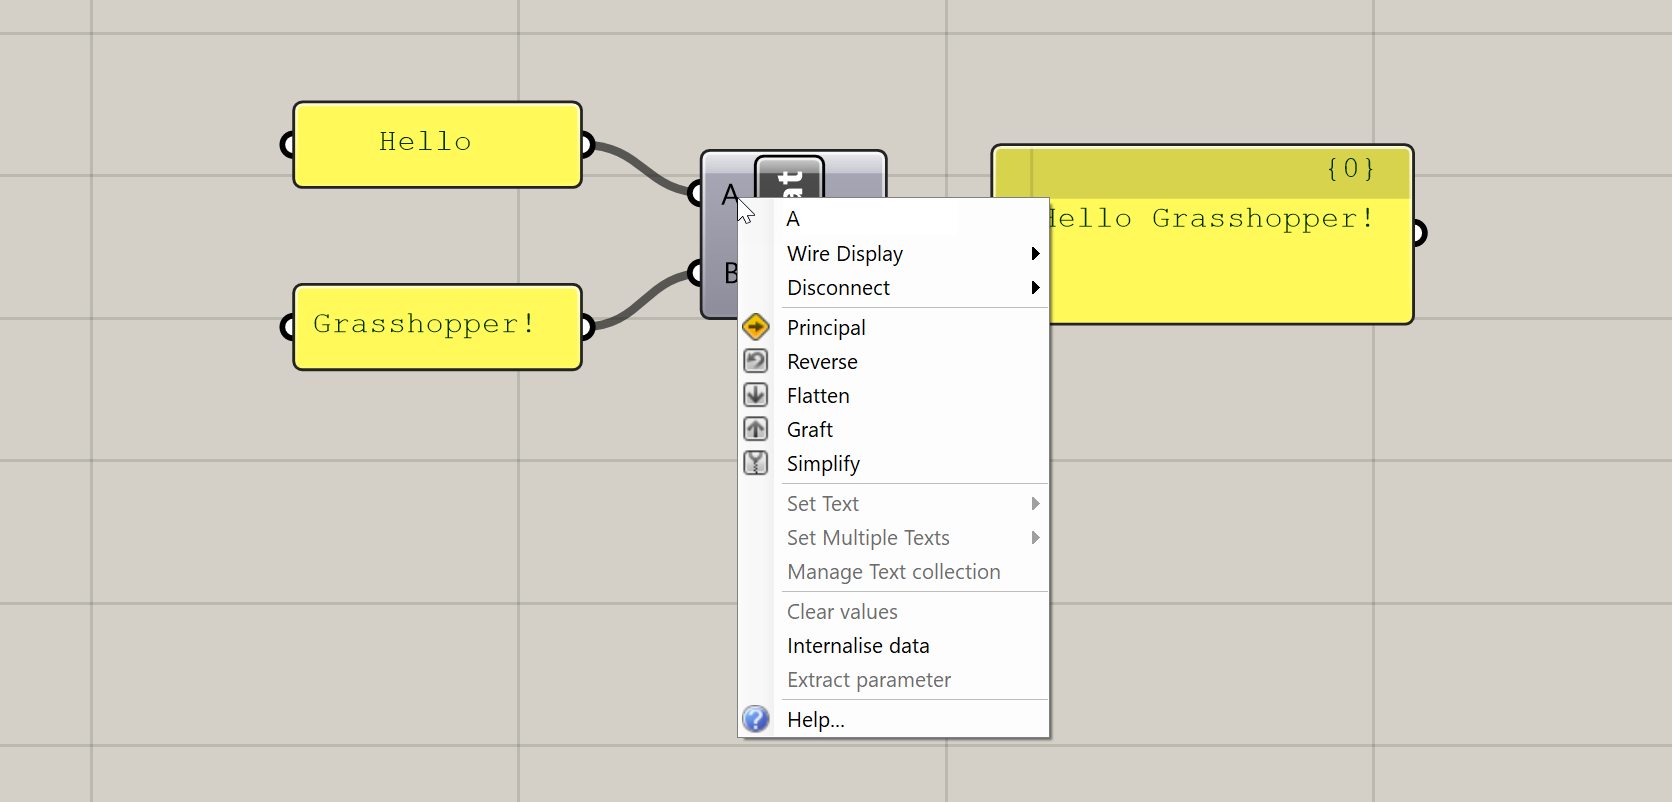Click the A input grip on Concatenate
The image size is (1672, 802).
[x=695, y=192]
